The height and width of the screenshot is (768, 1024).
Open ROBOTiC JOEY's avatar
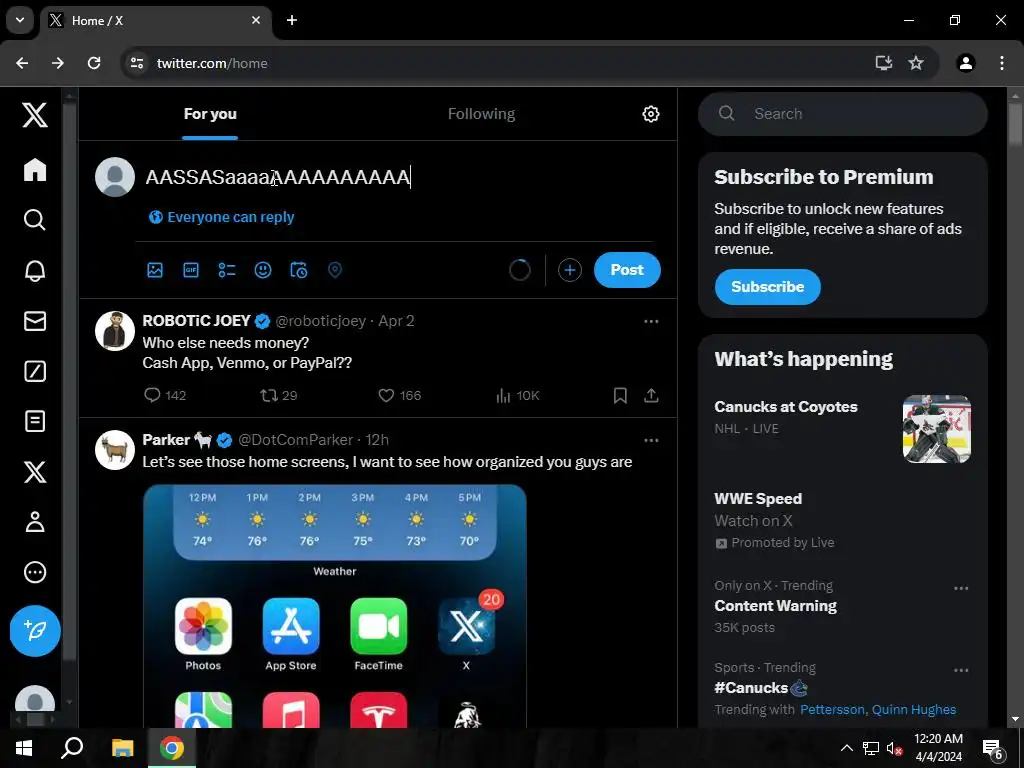point(115,331)
